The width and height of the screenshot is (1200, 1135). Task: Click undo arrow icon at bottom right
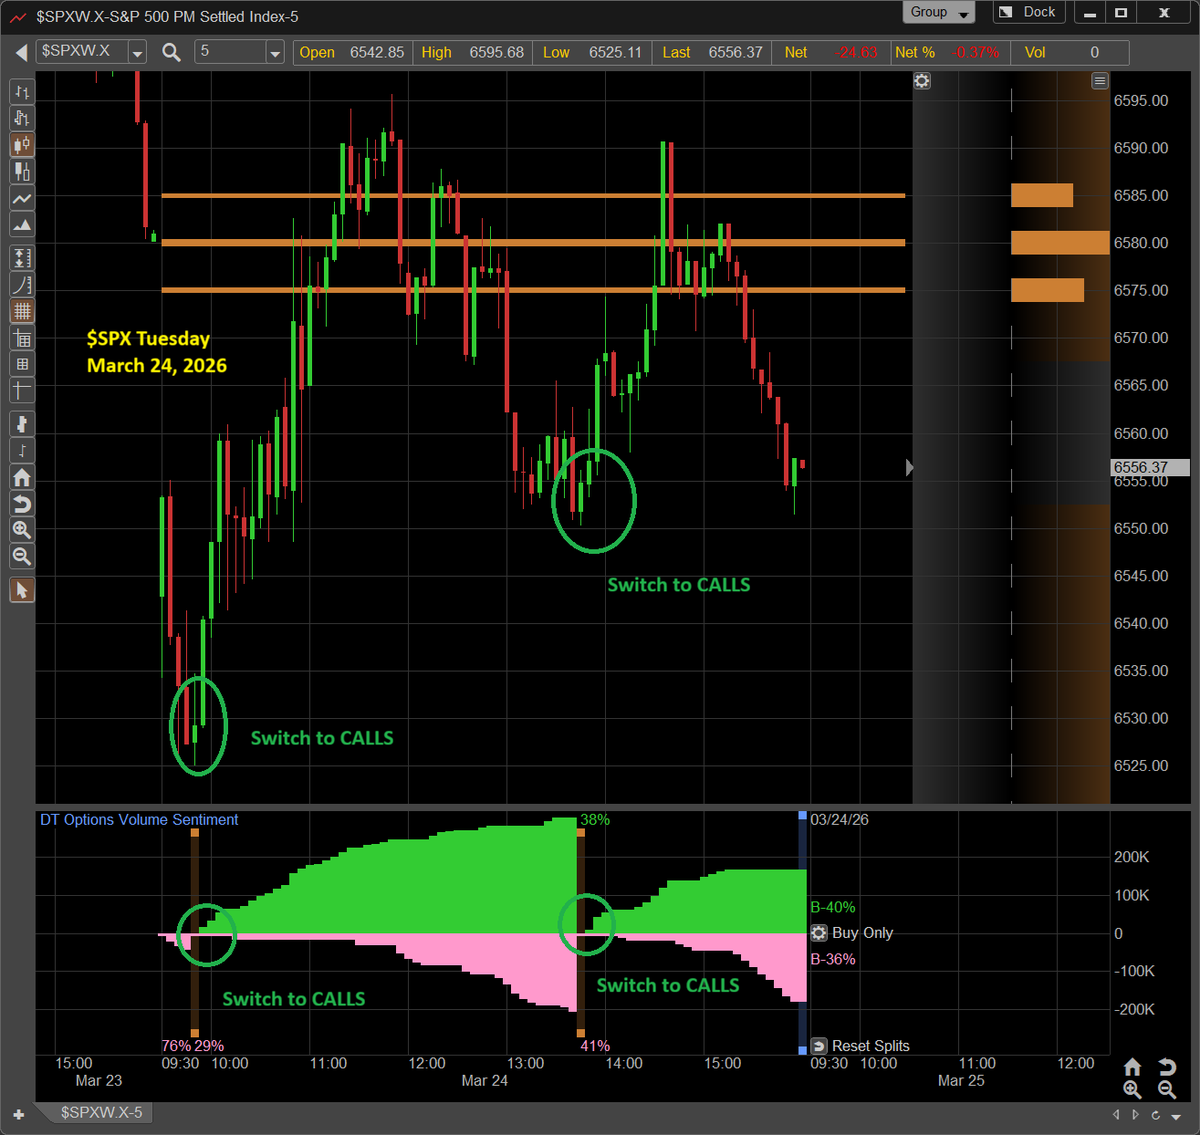pyautogui.click(x=1167, y=1067)
